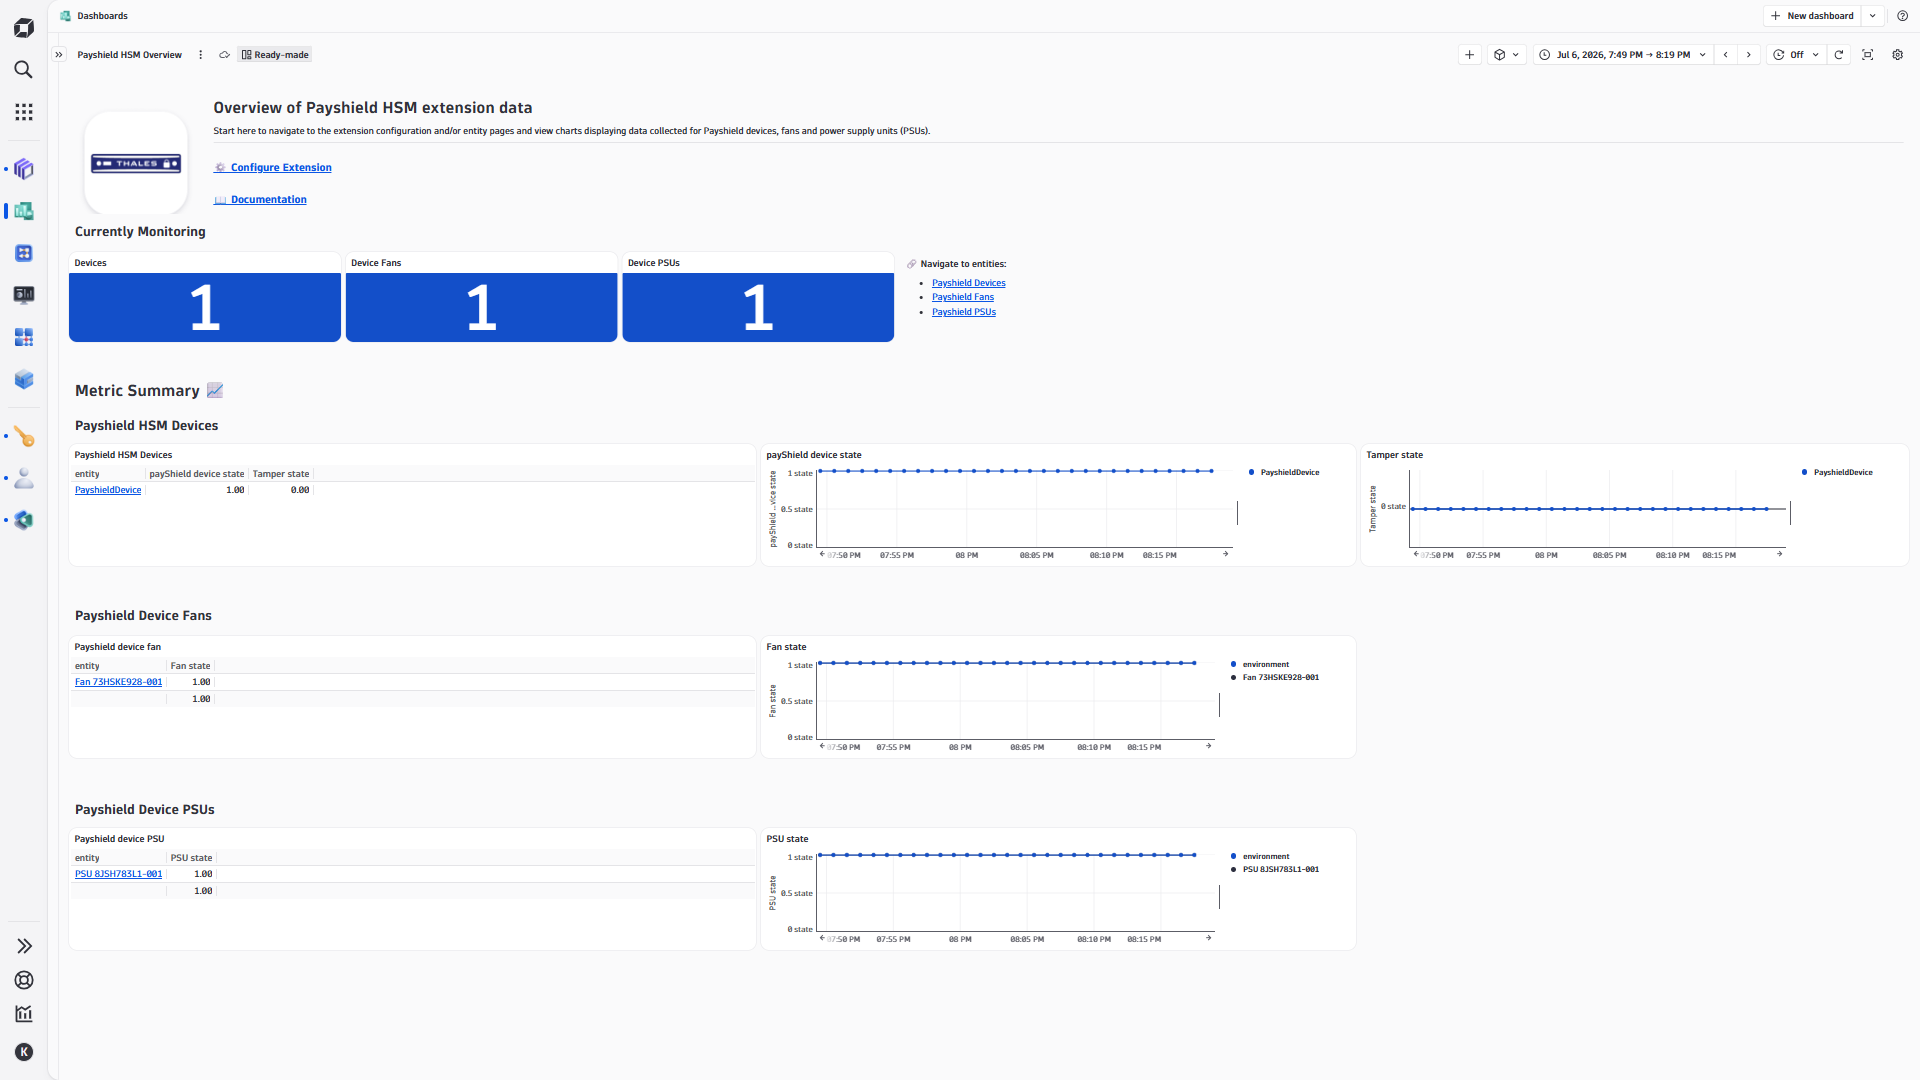Open the New dashboard dropdown arrow
Screen dimensions: 1920x1080
pos(1873,16)
